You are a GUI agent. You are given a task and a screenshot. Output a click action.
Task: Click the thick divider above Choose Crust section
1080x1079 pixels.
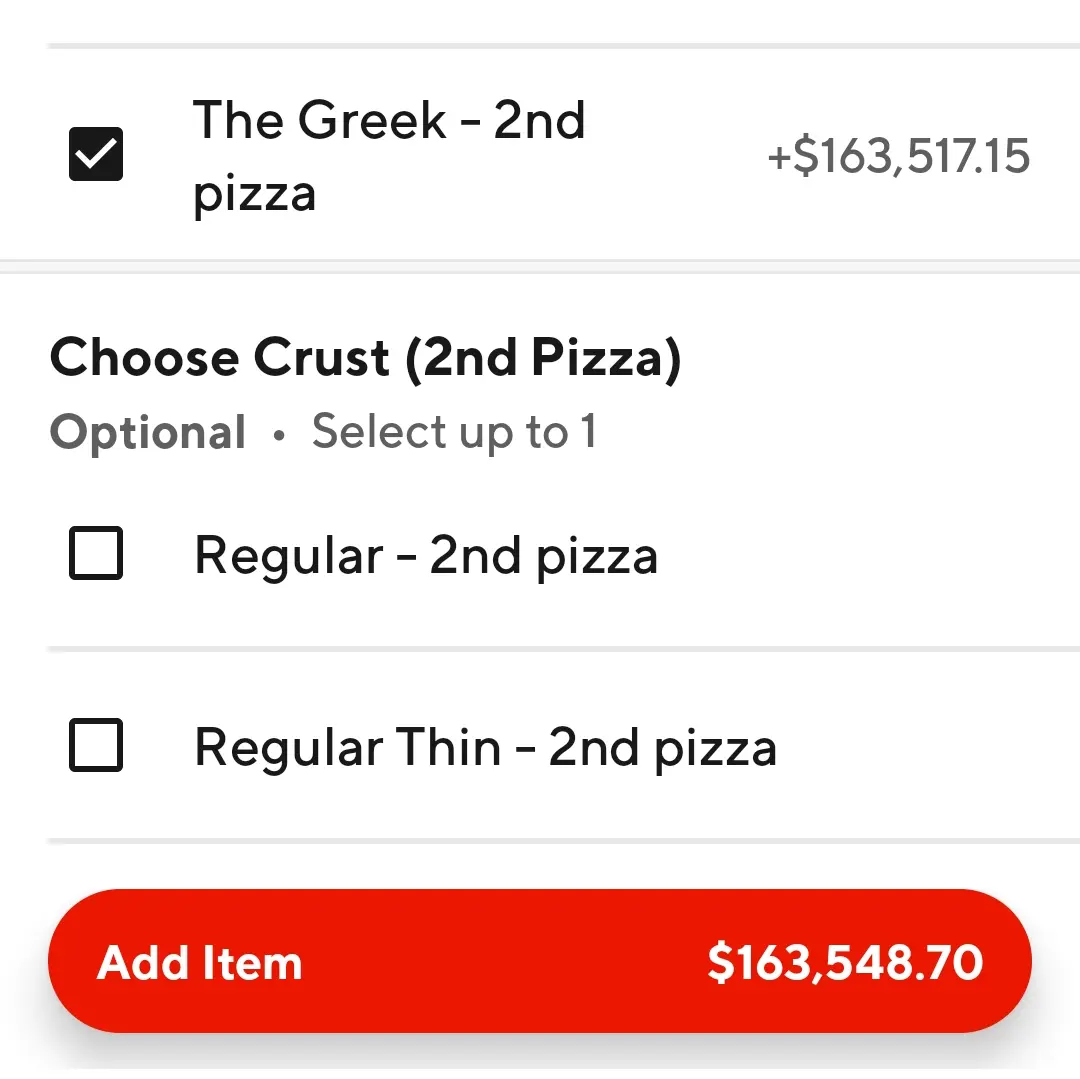tap(540, 266)
